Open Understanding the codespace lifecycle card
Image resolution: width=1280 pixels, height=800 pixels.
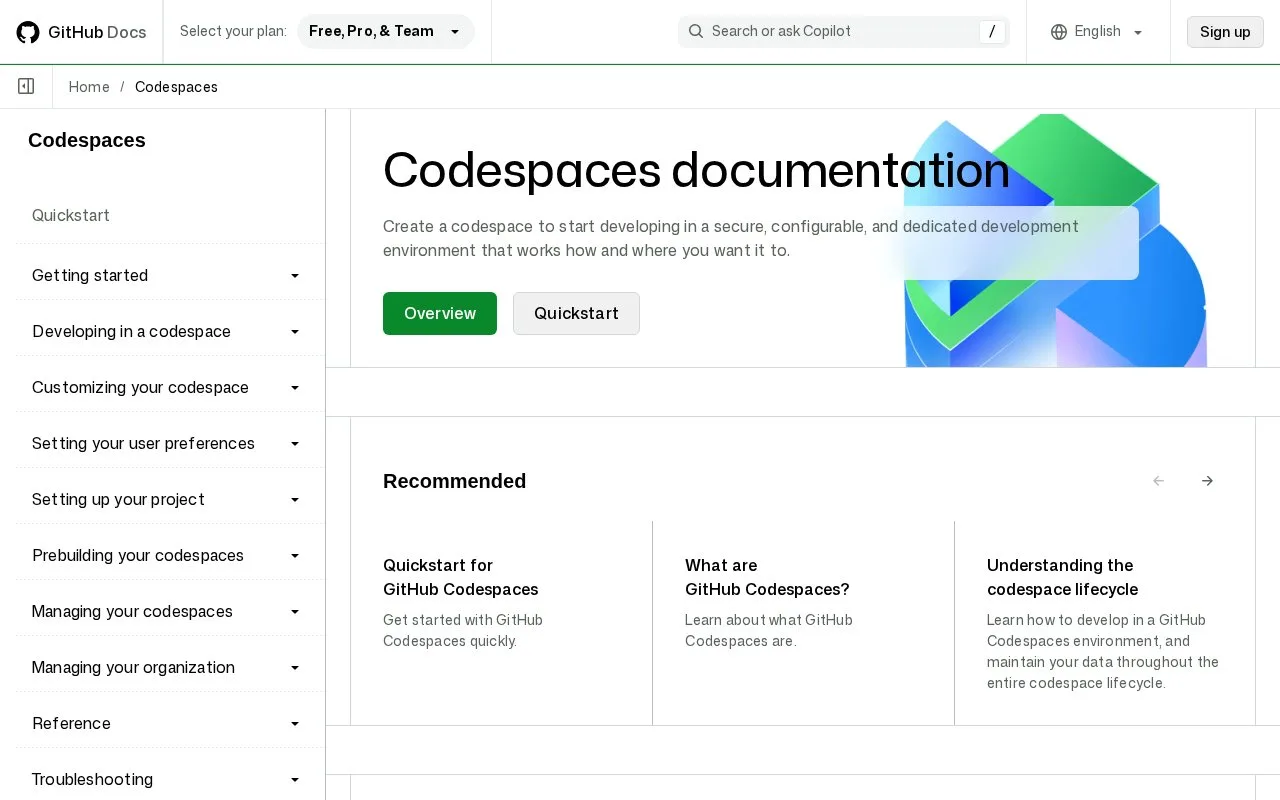point(1062,577)
